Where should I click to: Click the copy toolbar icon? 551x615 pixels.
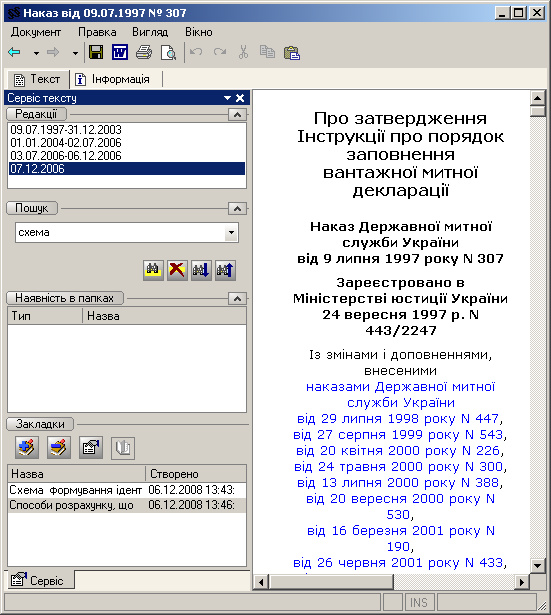267,52
